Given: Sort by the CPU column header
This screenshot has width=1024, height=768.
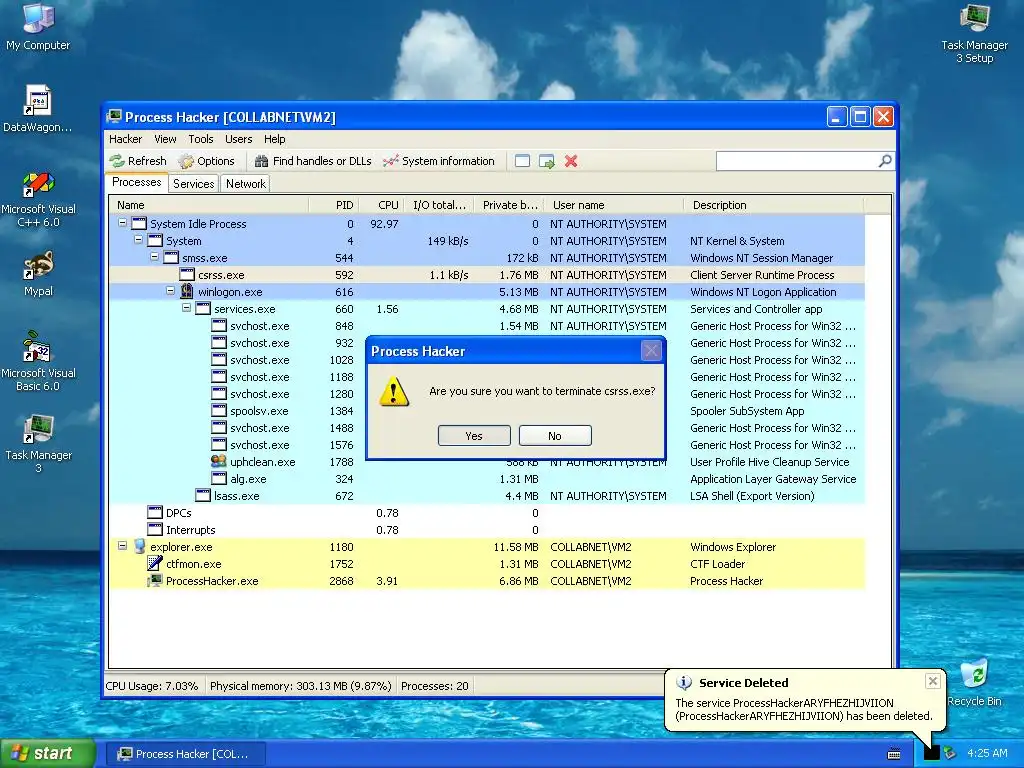Looking at the screenshot, I should (x=381, y=205).
